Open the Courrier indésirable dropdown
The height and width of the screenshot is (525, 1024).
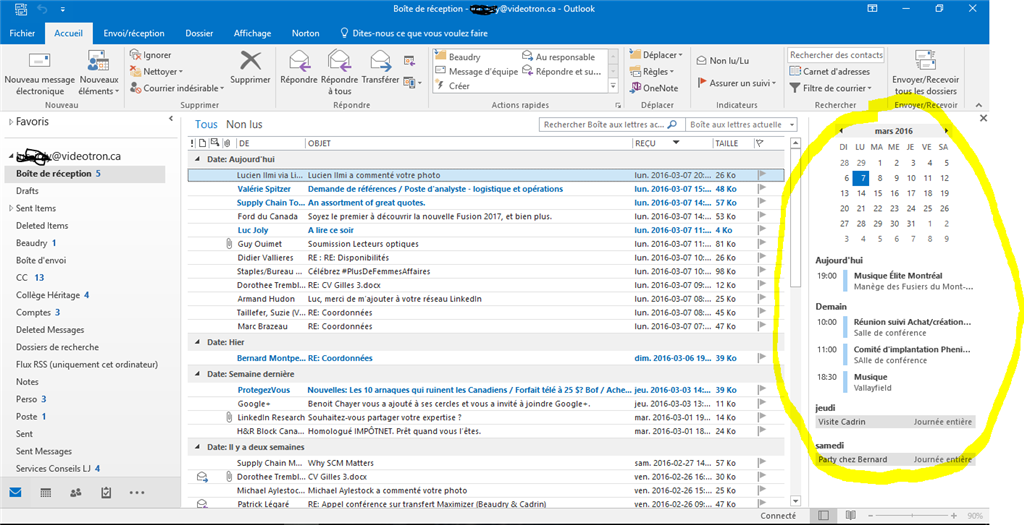click(x=176, y=88)
